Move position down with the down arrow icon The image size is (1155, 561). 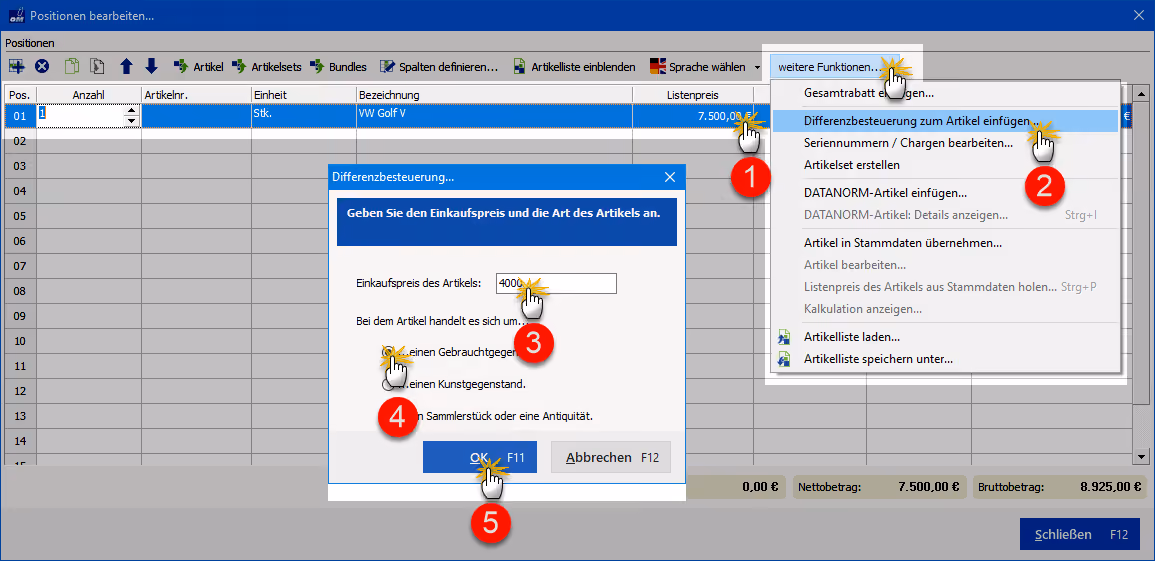pyautogui.click(x=152, y=66)
